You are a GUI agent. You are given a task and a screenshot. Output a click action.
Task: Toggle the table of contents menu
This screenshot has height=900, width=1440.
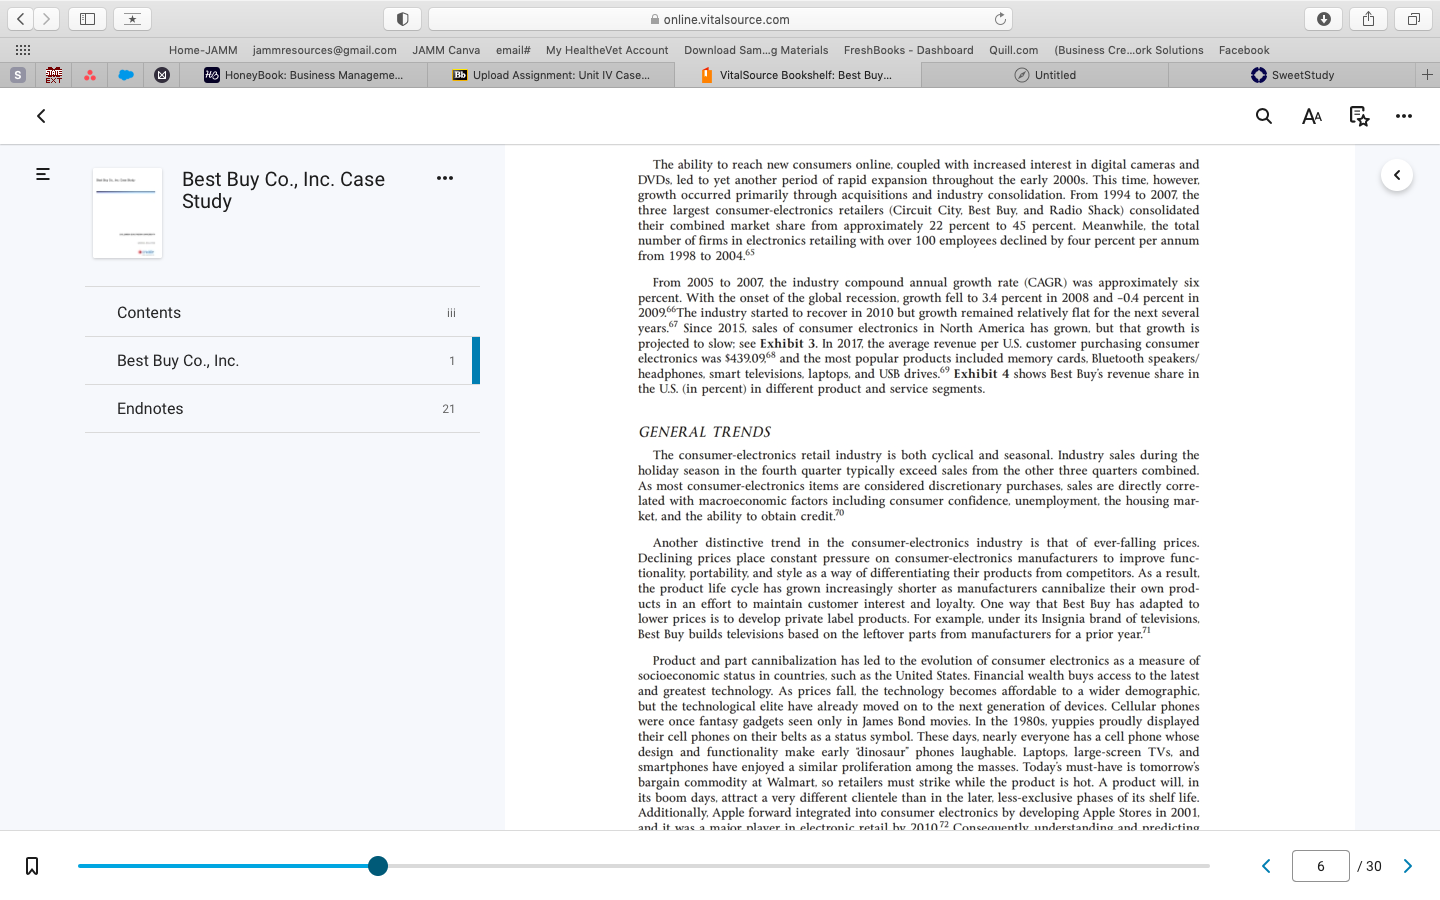point(43,174)
